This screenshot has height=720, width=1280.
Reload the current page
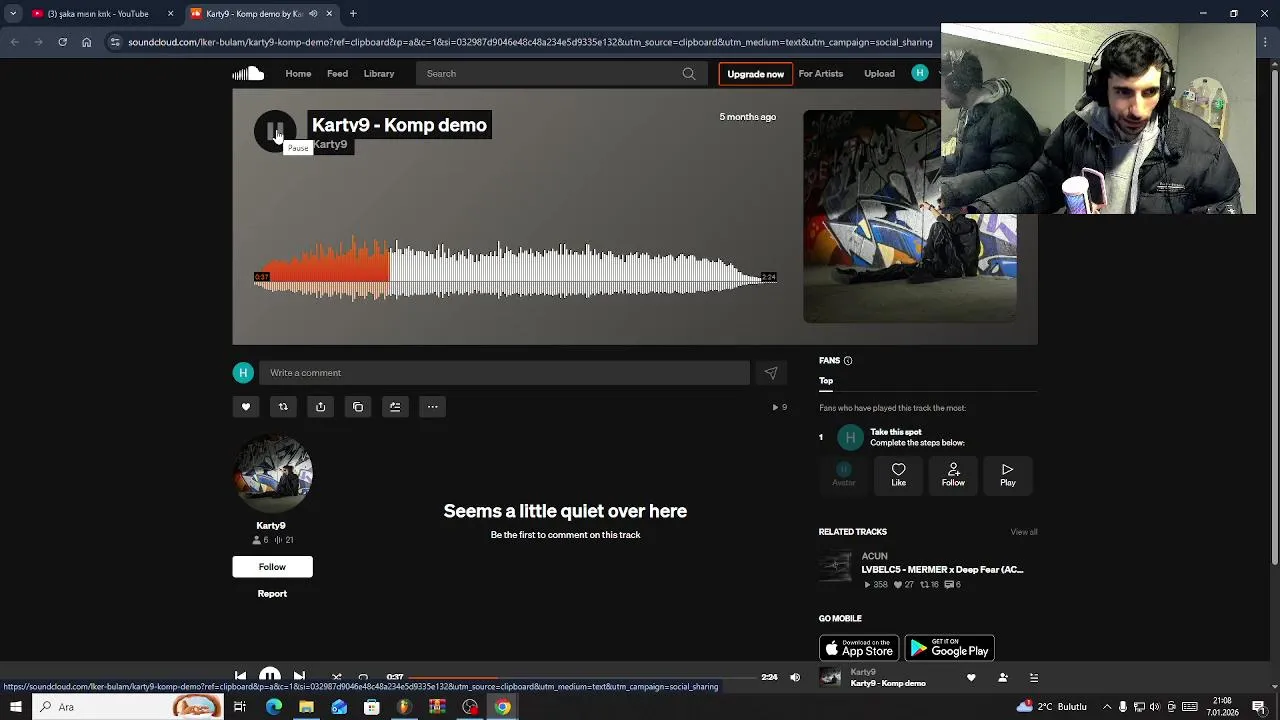pyautogui.click(x=62, y=42)
